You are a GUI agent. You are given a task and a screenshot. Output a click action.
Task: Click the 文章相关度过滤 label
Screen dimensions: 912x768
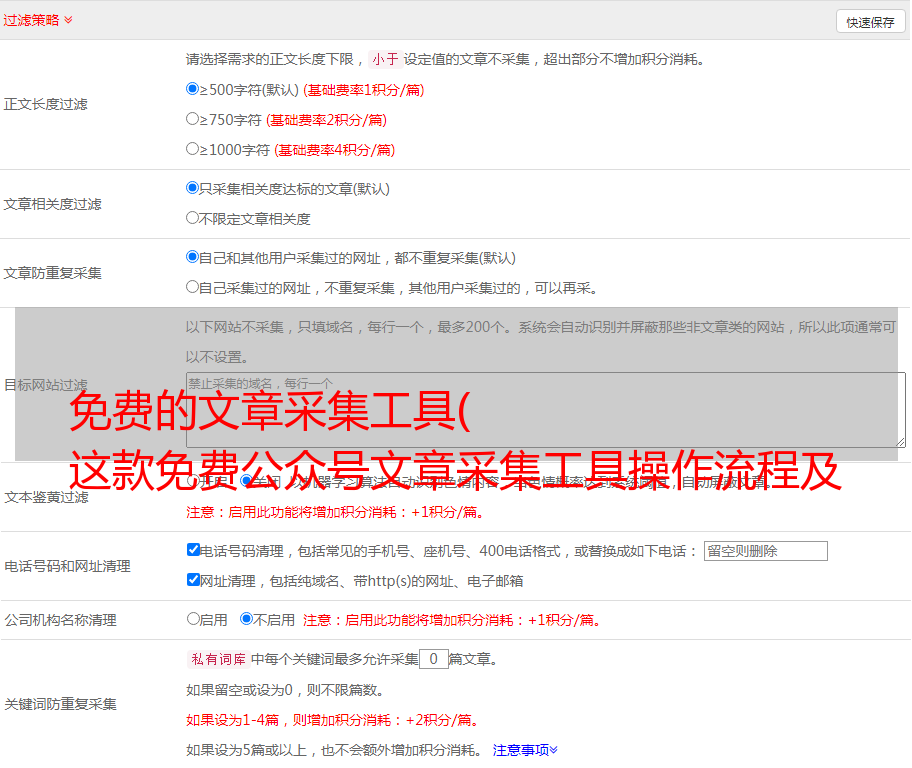pyautogui.click(x=52, y=204)
